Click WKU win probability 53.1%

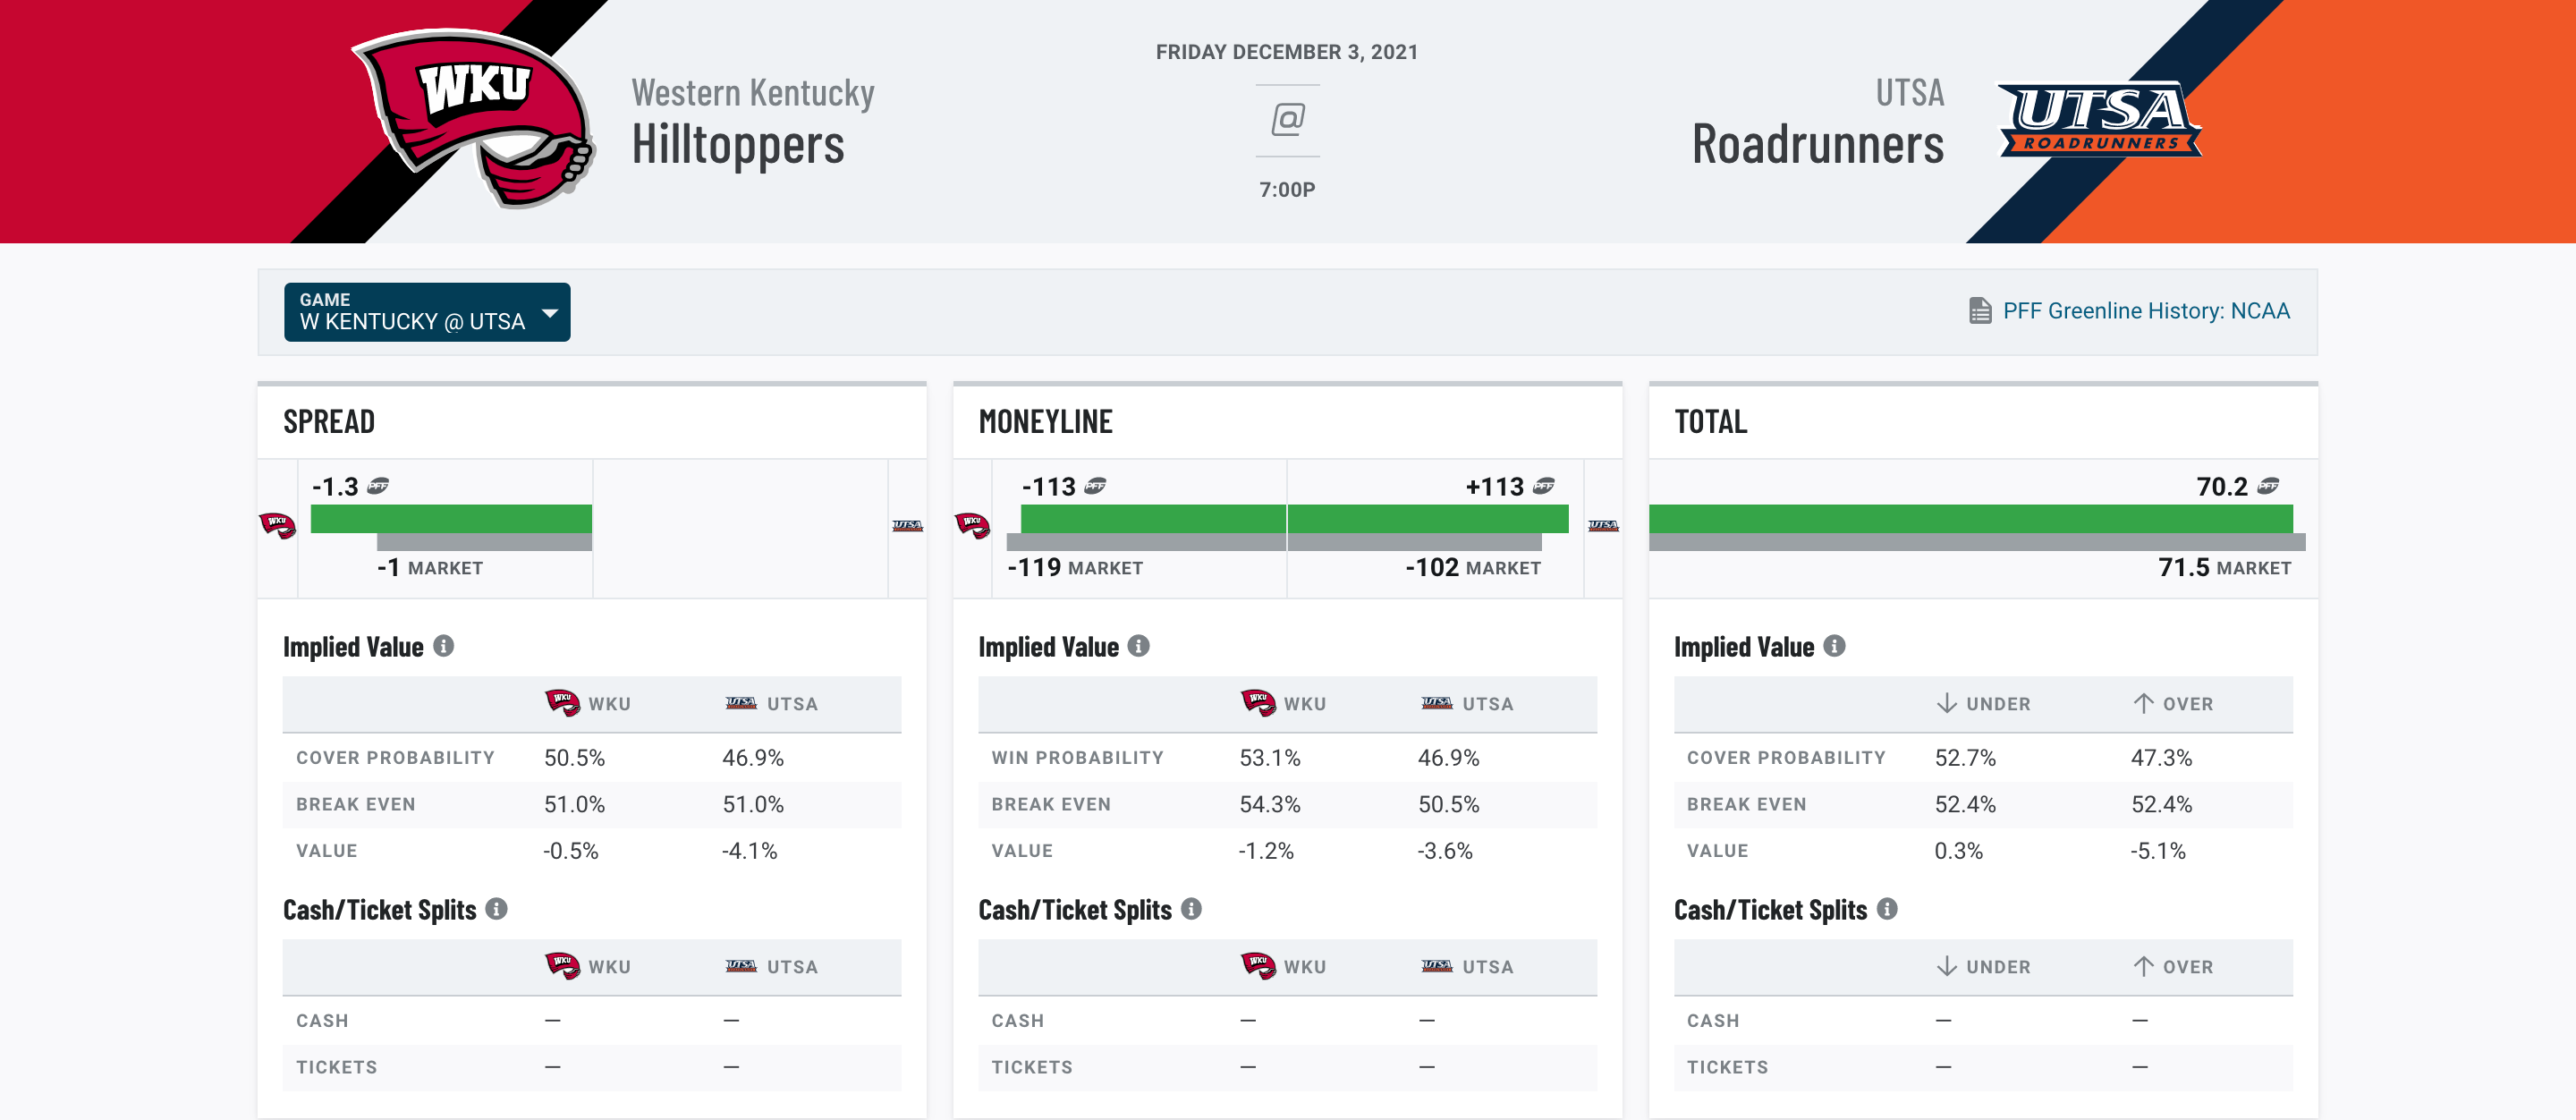point(1270,757)
